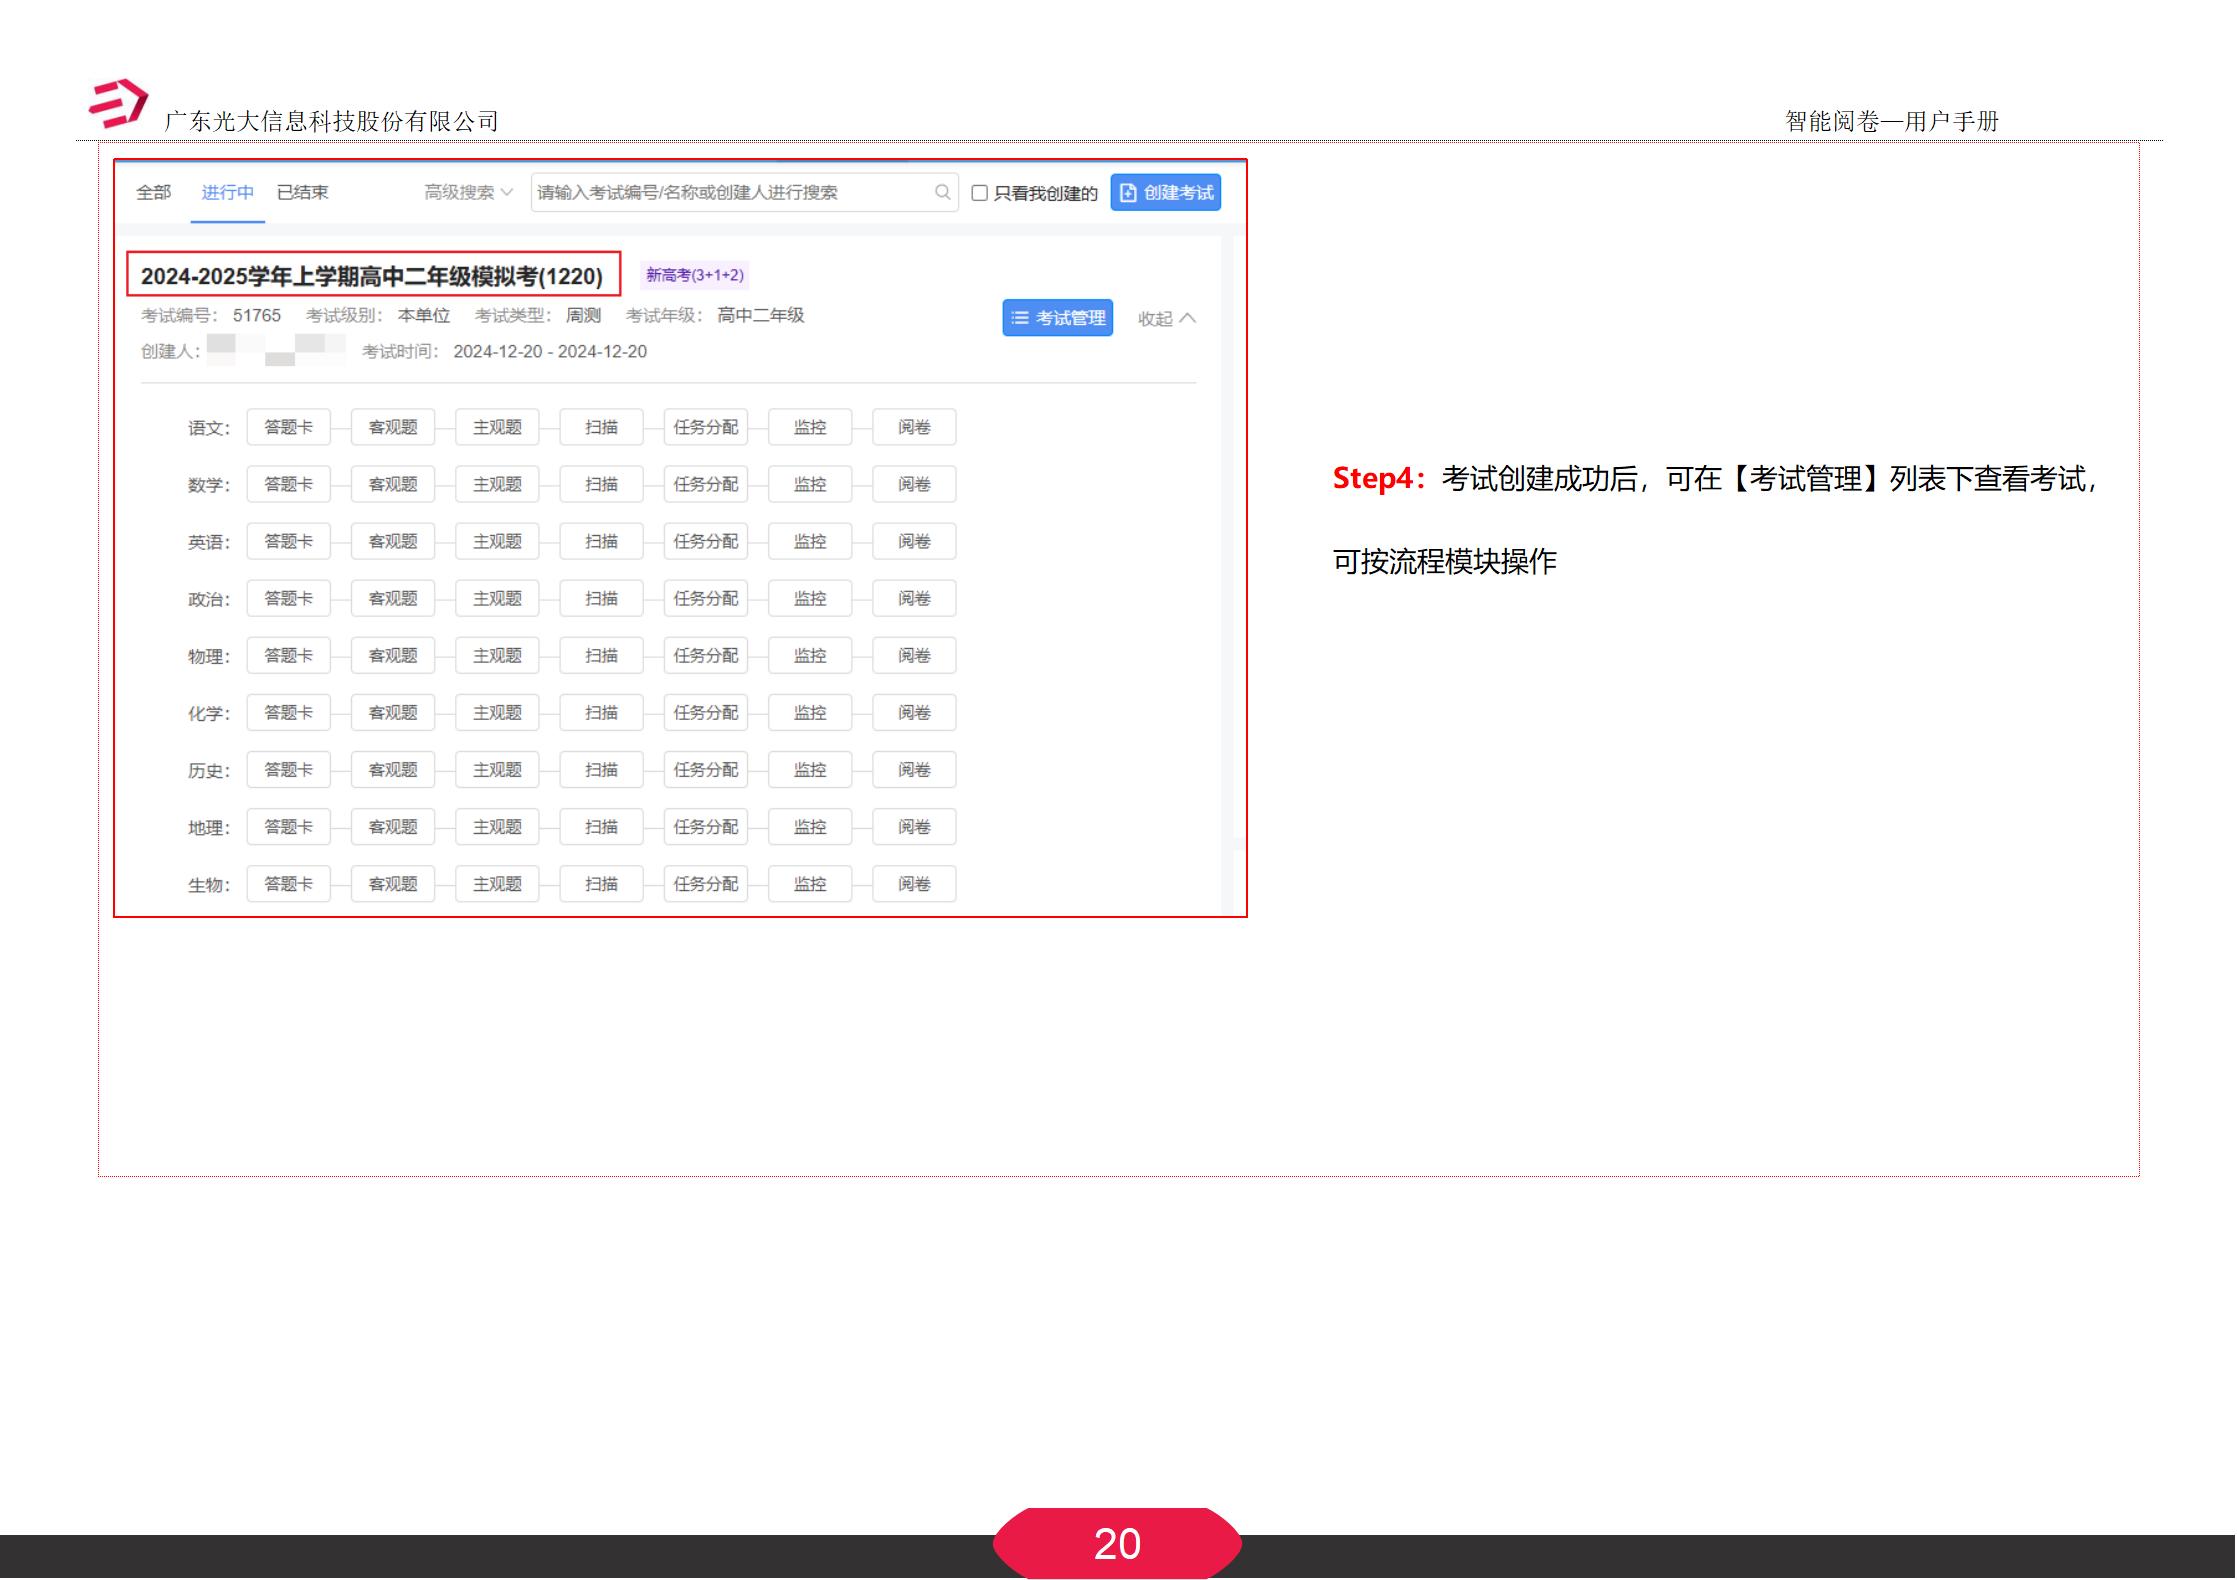
Task: Click the list icon inside 考试管理 button
Action: (x=1020, y=318)
